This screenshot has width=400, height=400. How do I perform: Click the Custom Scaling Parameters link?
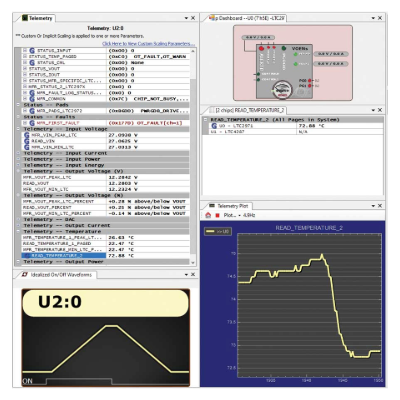click(x=148, y=44)
